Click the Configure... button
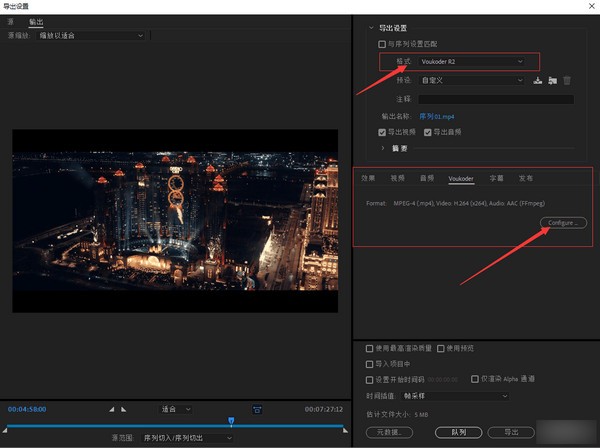This screenshot has height=448, width=600. click(561, 222)
